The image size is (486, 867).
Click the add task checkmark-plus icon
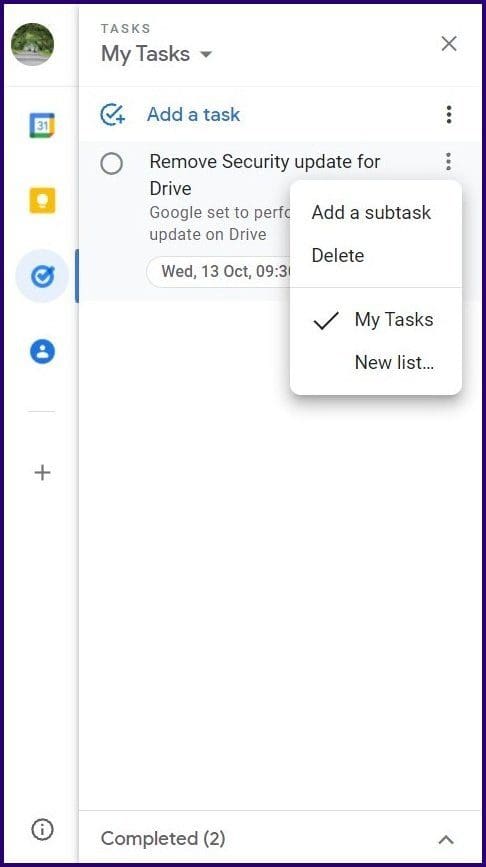(112, 115)
